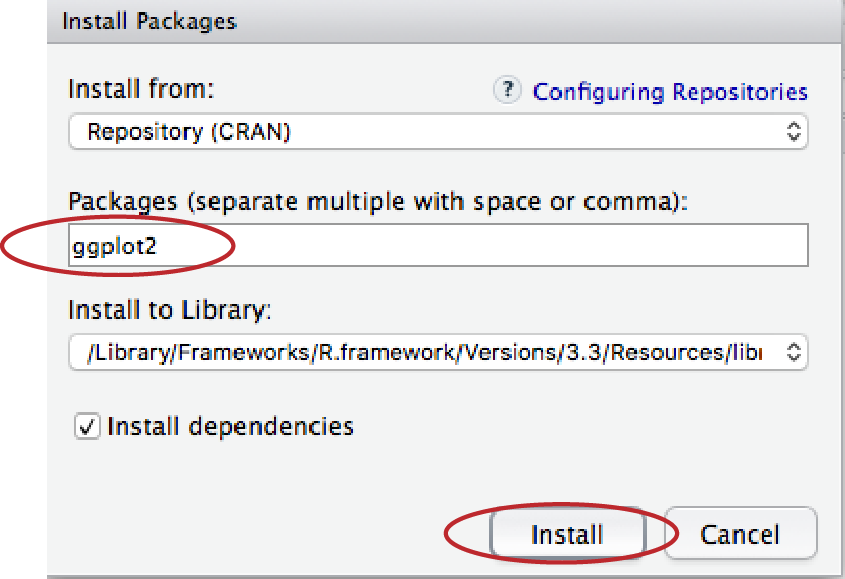The image size is (845, 579).
Task: Click the 'Install from:' label
Action: (x=140, y=90)
